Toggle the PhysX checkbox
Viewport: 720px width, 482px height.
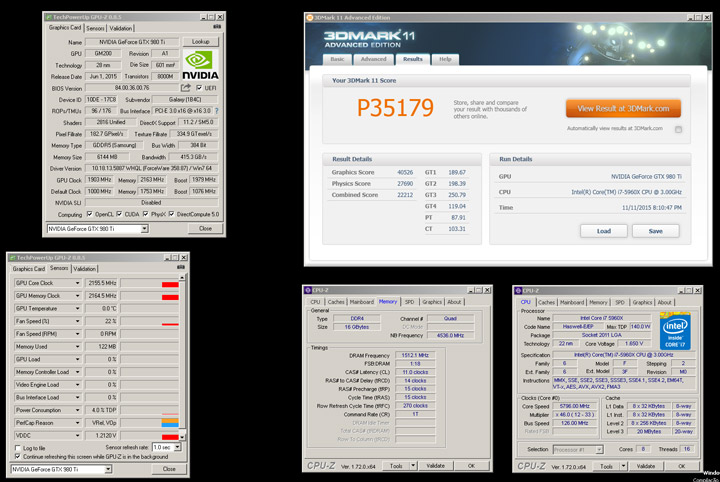pos(146,214)
